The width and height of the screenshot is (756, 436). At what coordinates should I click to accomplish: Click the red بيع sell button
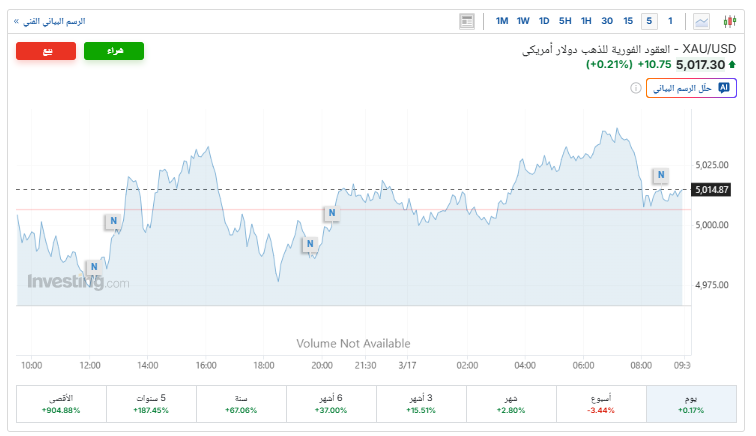(46, 51)
